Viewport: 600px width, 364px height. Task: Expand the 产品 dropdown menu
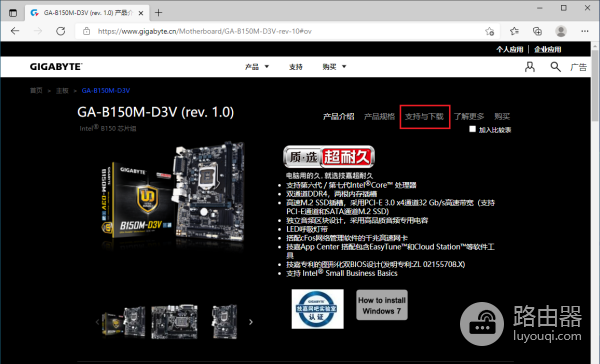(x=257, y=67)
